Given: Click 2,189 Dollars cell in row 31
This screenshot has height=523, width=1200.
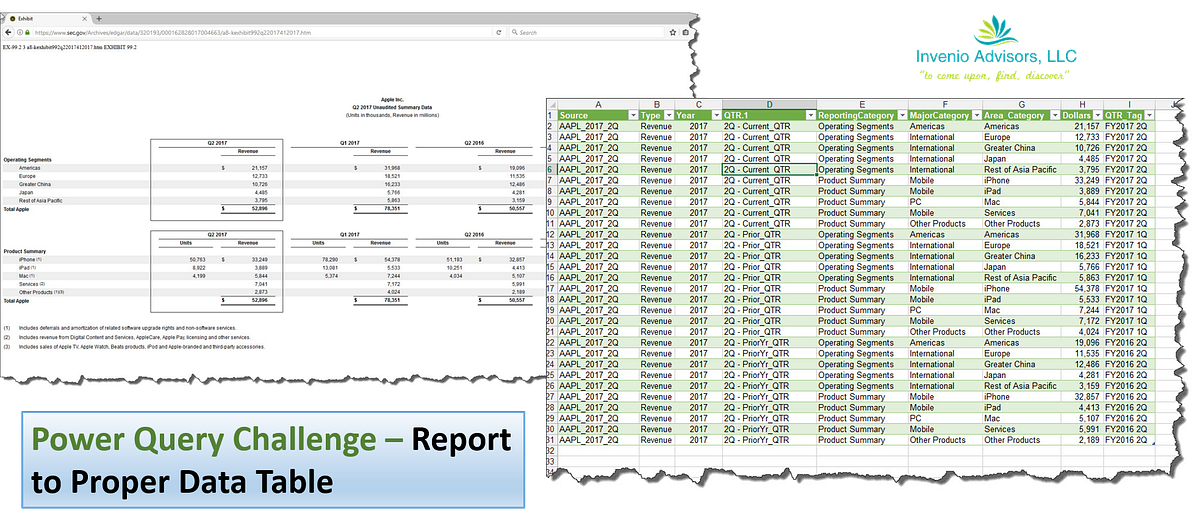Looking at the screenshot, I should pos(1082,440).
